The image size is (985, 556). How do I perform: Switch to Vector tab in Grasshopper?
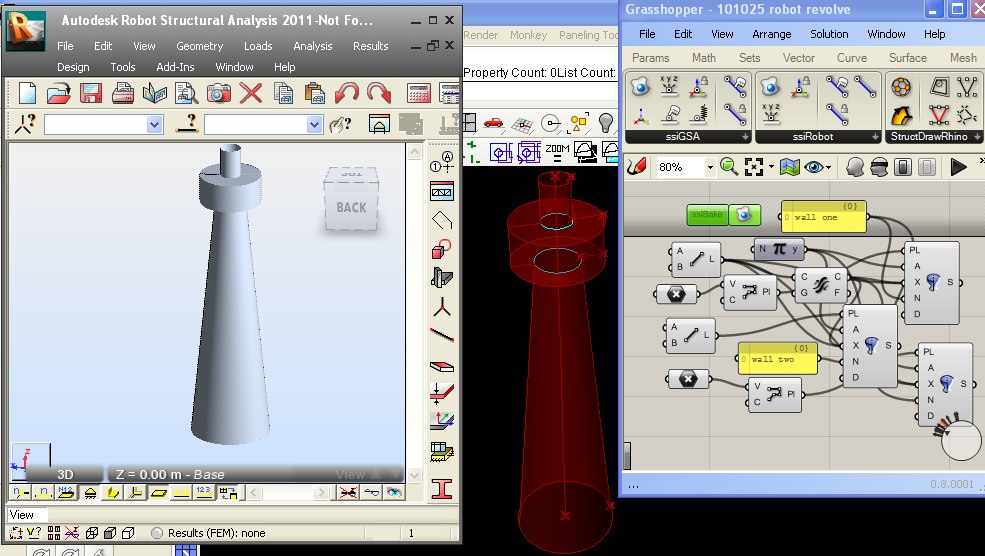[798, 57]
